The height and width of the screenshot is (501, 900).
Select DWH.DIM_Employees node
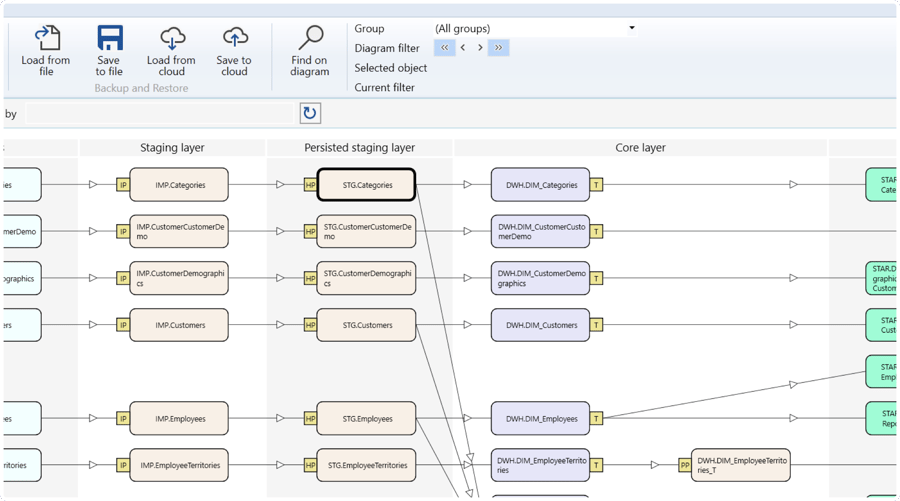[x=540, y=418]
